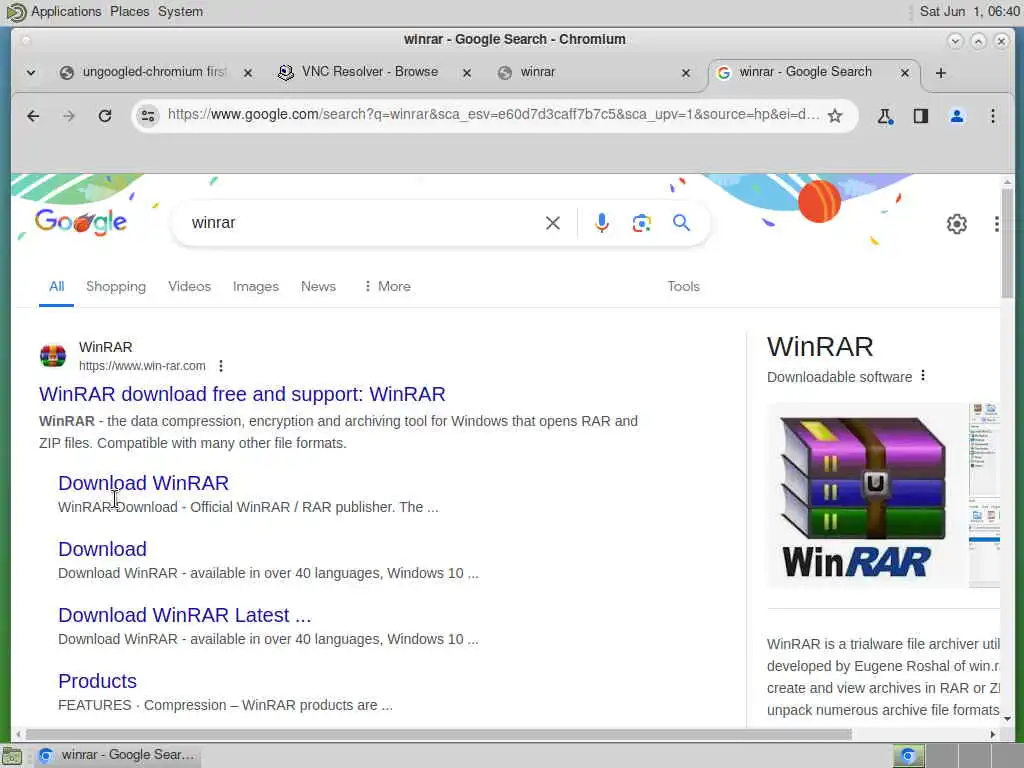This screenshot has width=1024, height=768.
Task: Select the All results tab
Action: [x=56, y=286]
